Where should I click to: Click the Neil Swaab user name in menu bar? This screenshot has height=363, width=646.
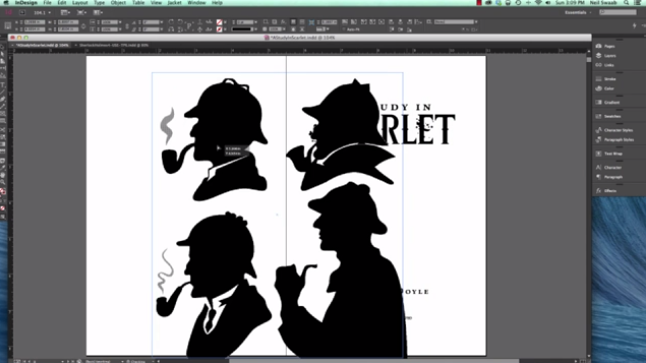[x=603, y=2]
